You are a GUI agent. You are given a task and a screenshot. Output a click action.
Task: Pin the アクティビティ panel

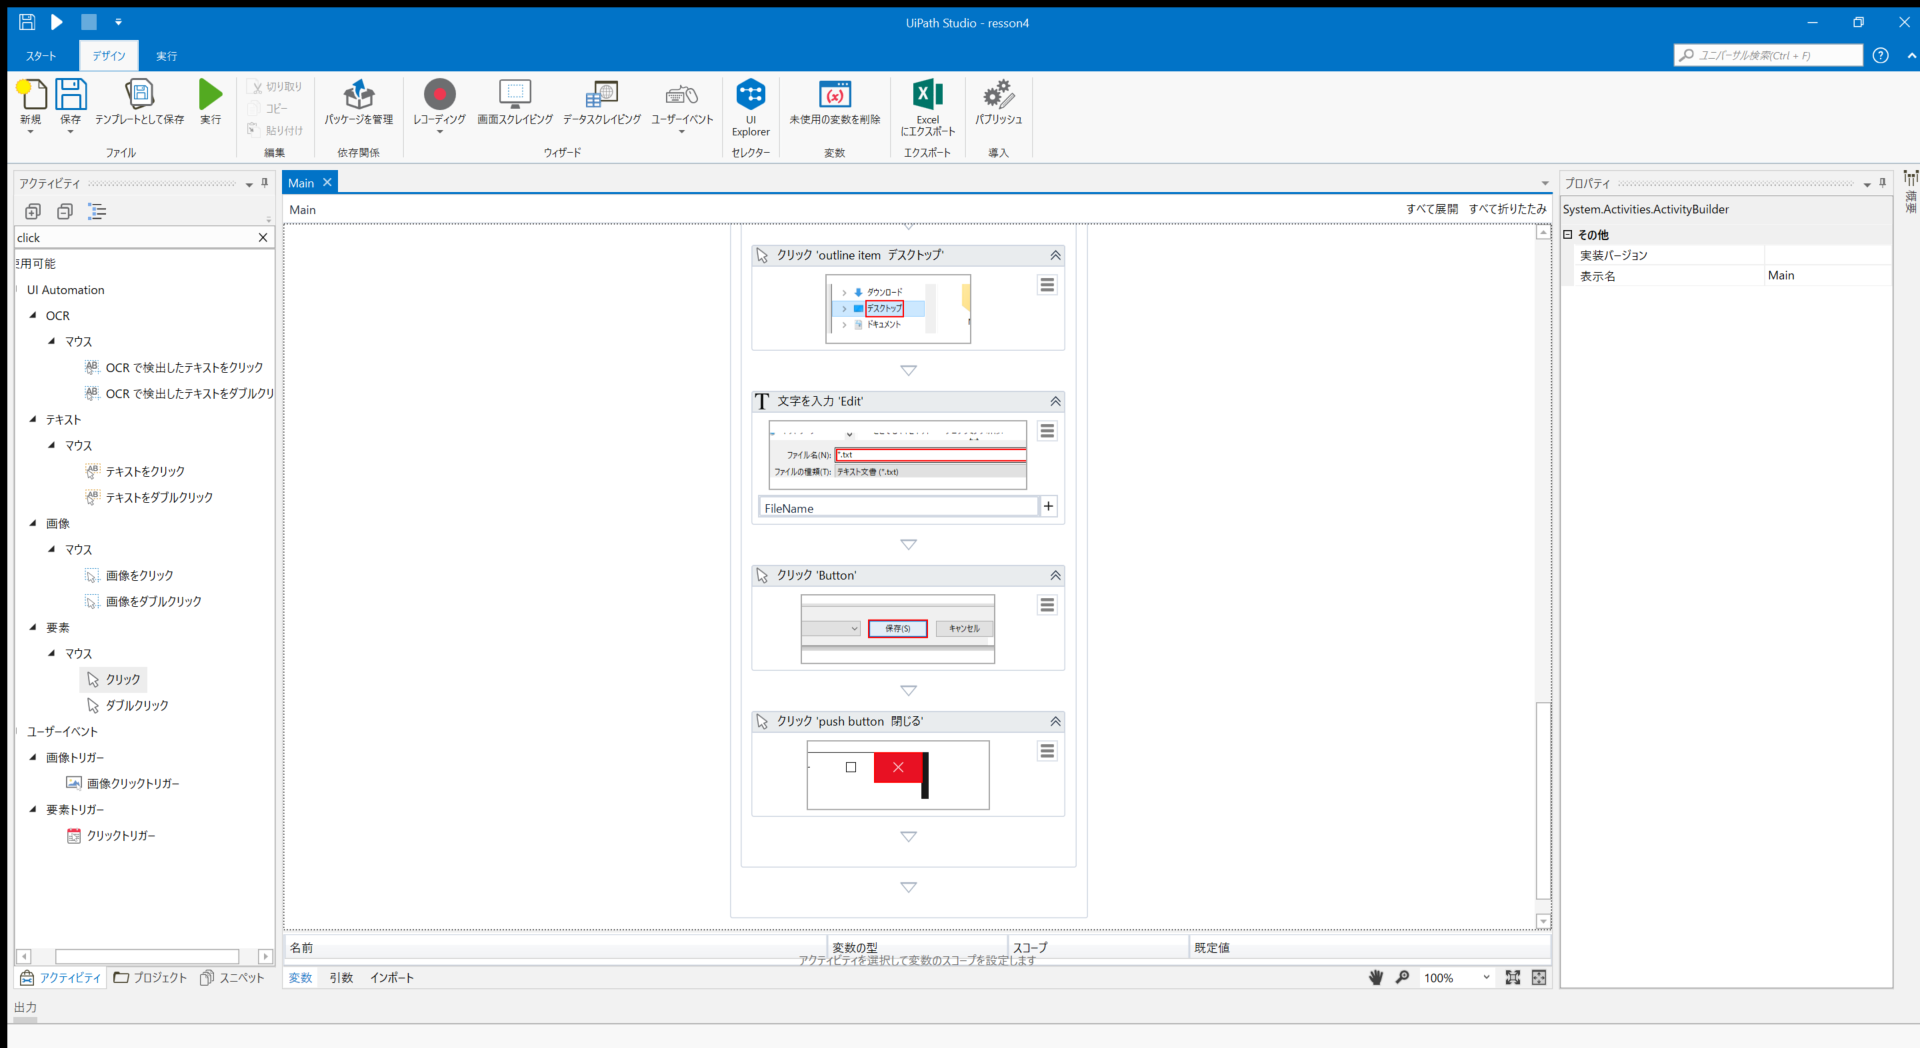[x=264, y=183]
